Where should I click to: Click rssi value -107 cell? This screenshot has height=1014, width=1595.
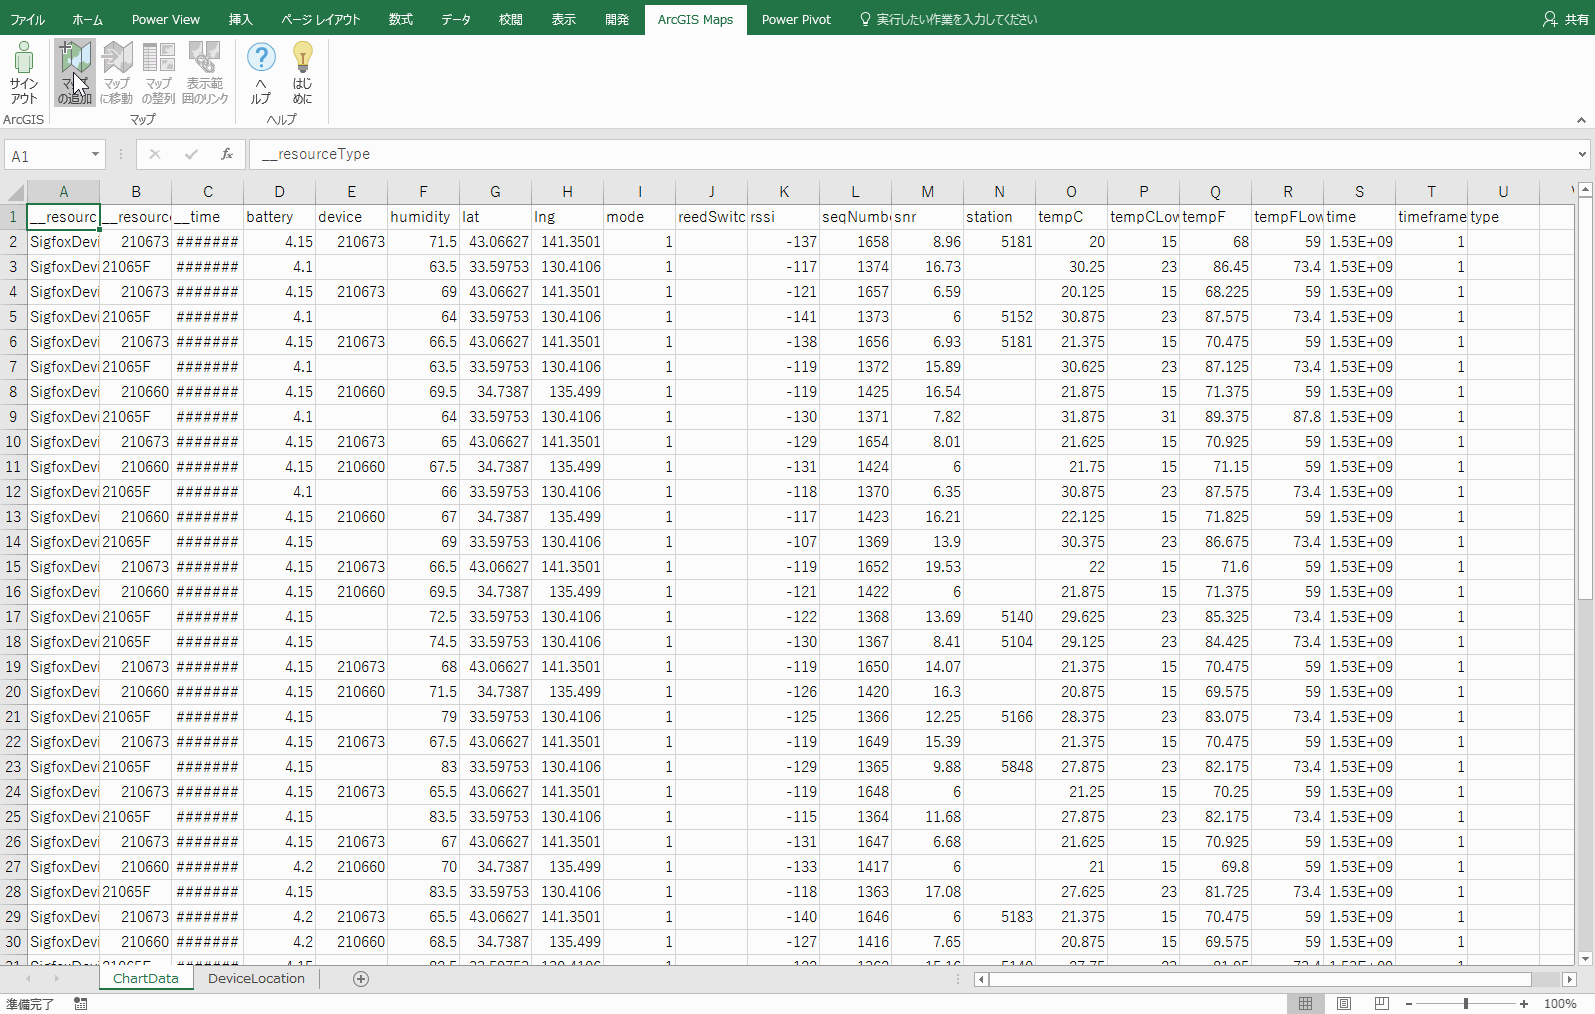point(783,542)
